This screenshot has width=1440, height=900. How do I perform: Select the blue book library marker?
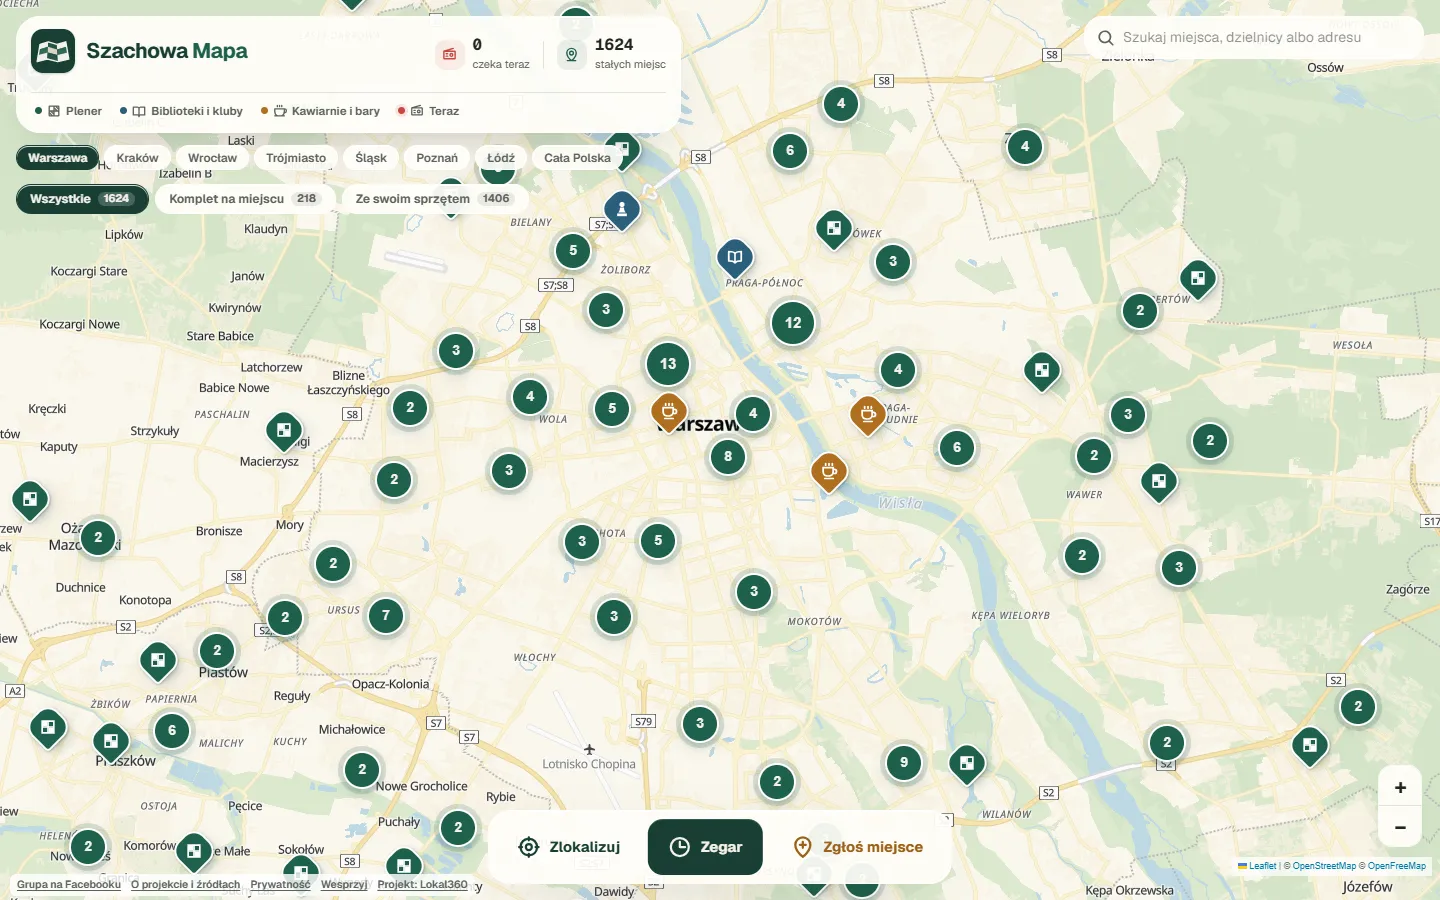tap(735, 258)
